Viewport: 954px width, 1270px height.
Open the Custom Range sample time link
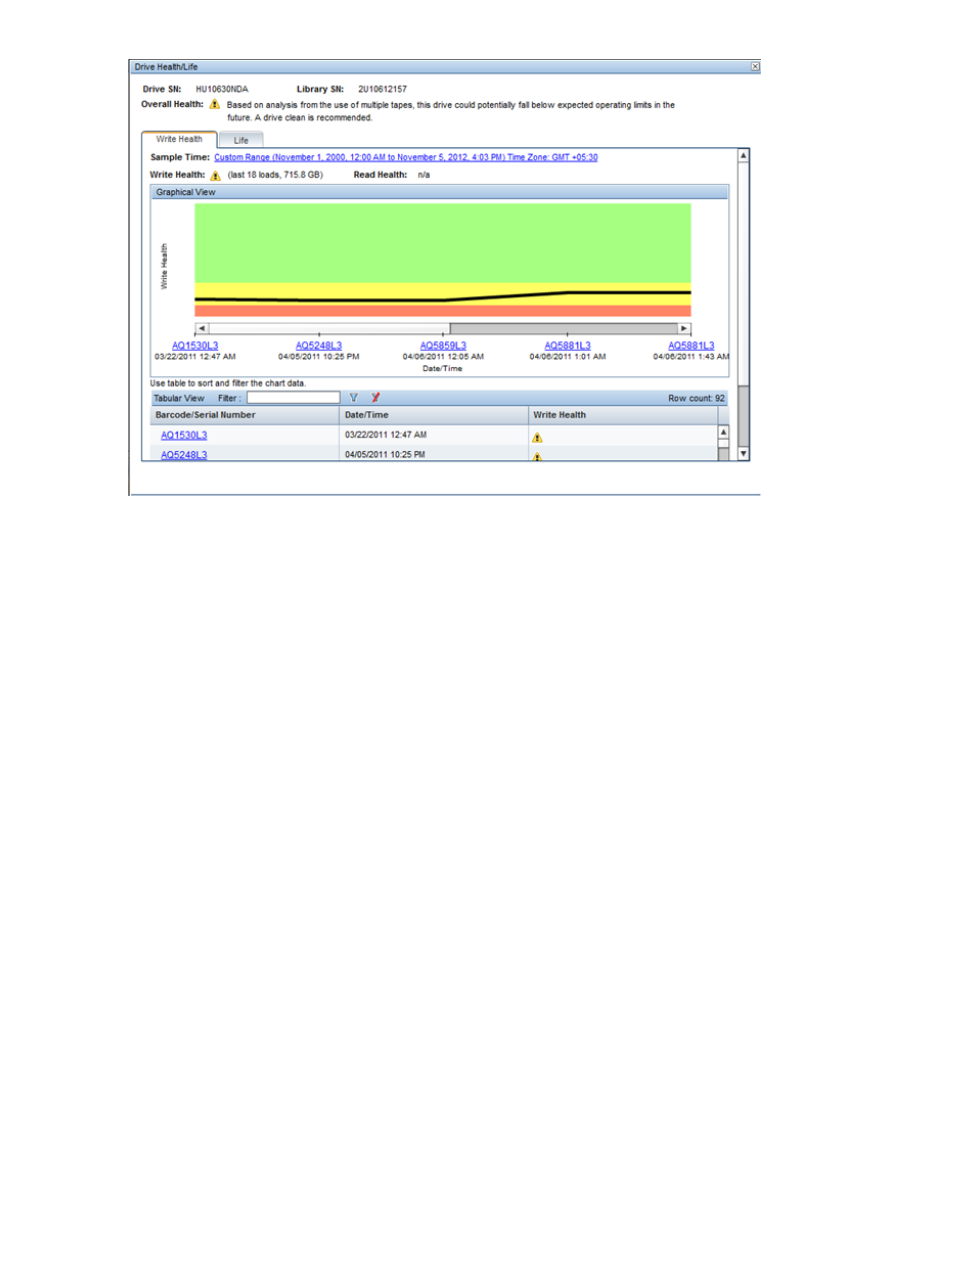[406, 157]
